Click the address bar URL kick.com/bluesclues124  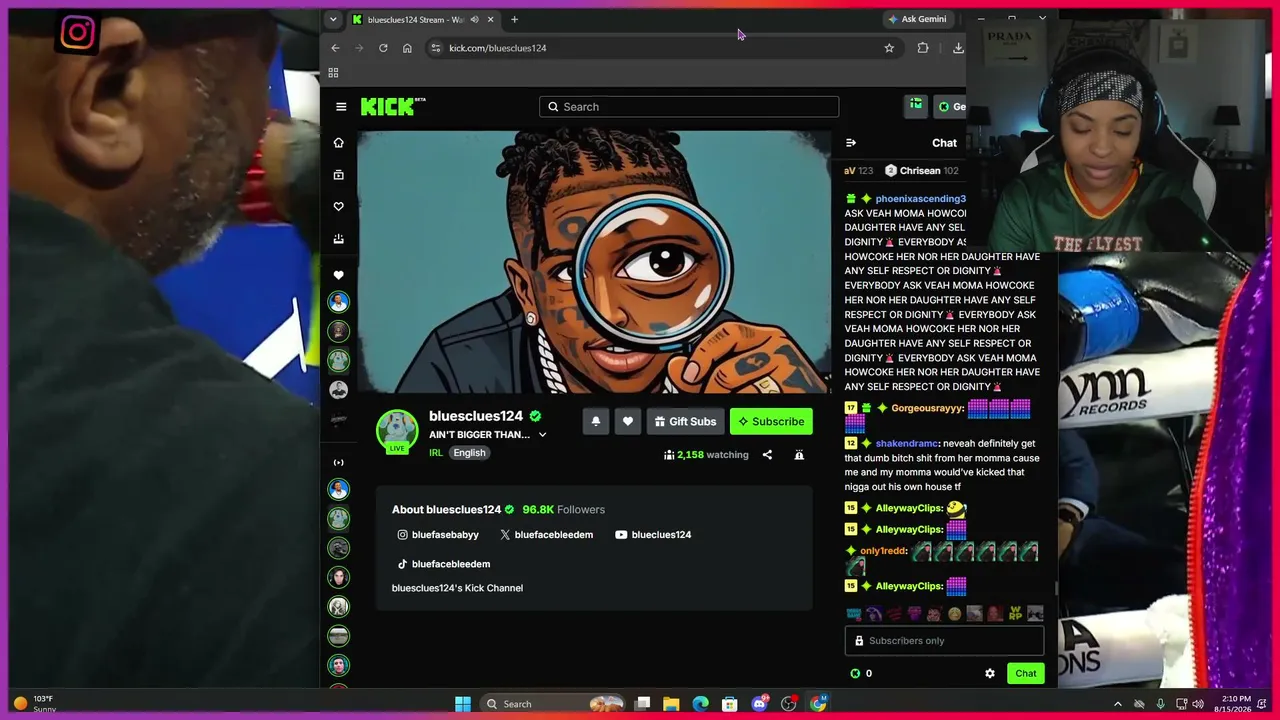click(497, 48)
